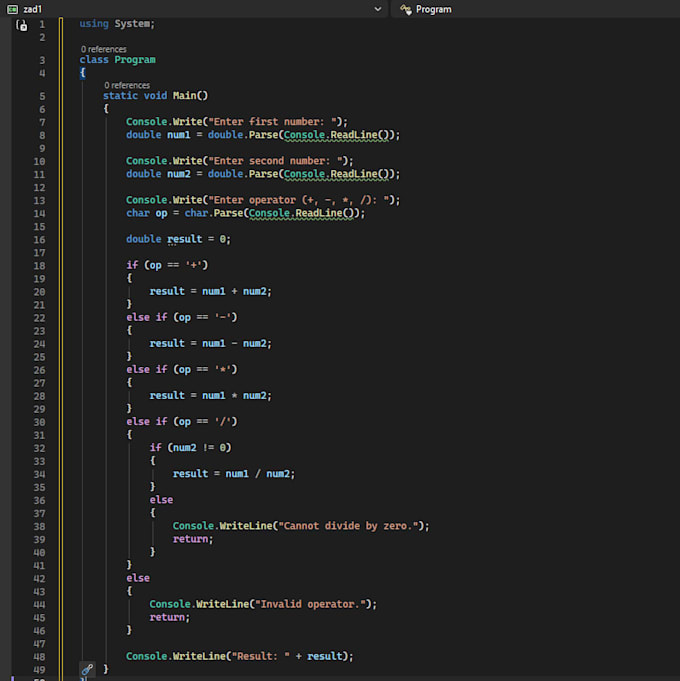Image resolution: width=680 pixels, height=681 pixels.
Task: Click the "result = num1 - num2;" statement
Action: coord(211,344)
